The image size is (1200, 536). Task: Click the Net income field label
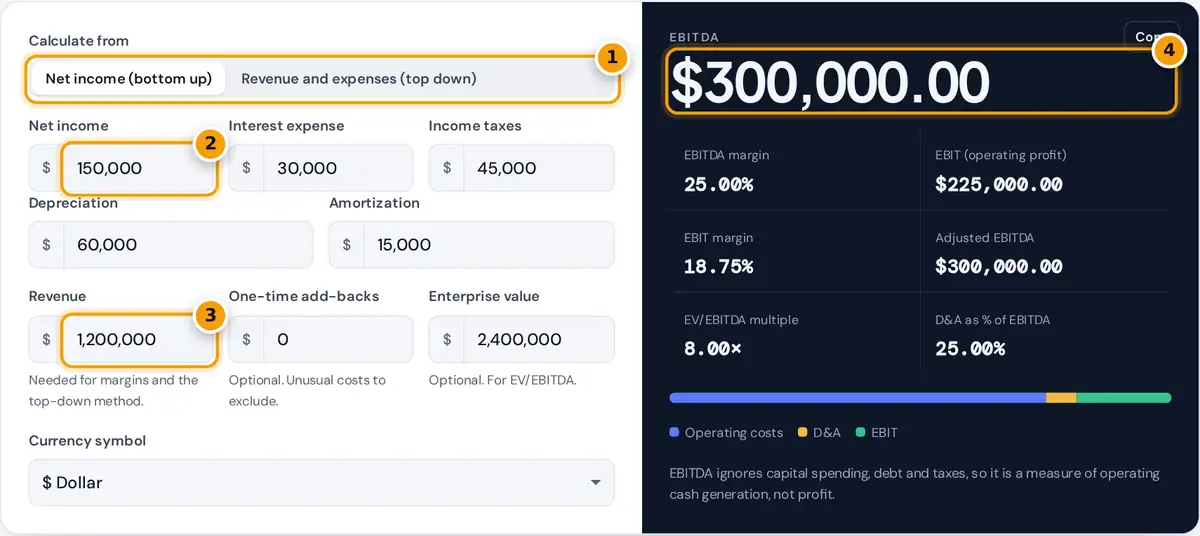[69, 126]
